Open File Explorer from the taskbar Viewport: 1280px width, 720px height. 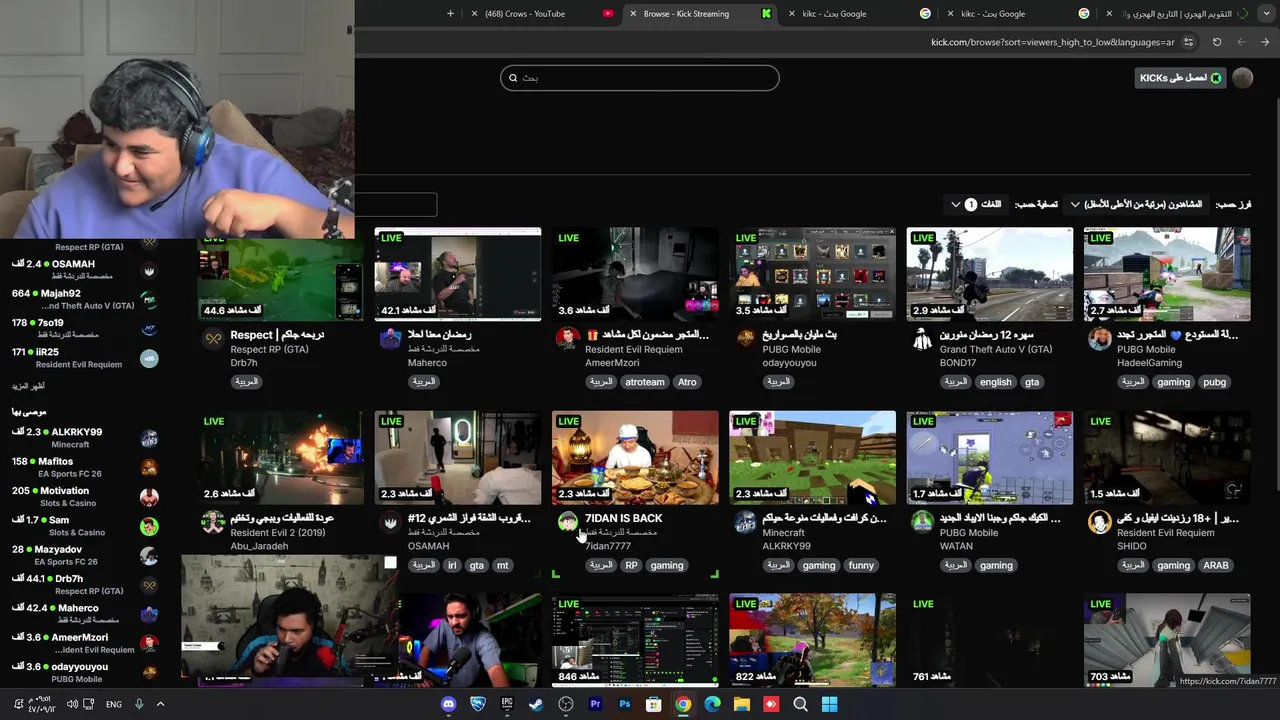(741, 704)
